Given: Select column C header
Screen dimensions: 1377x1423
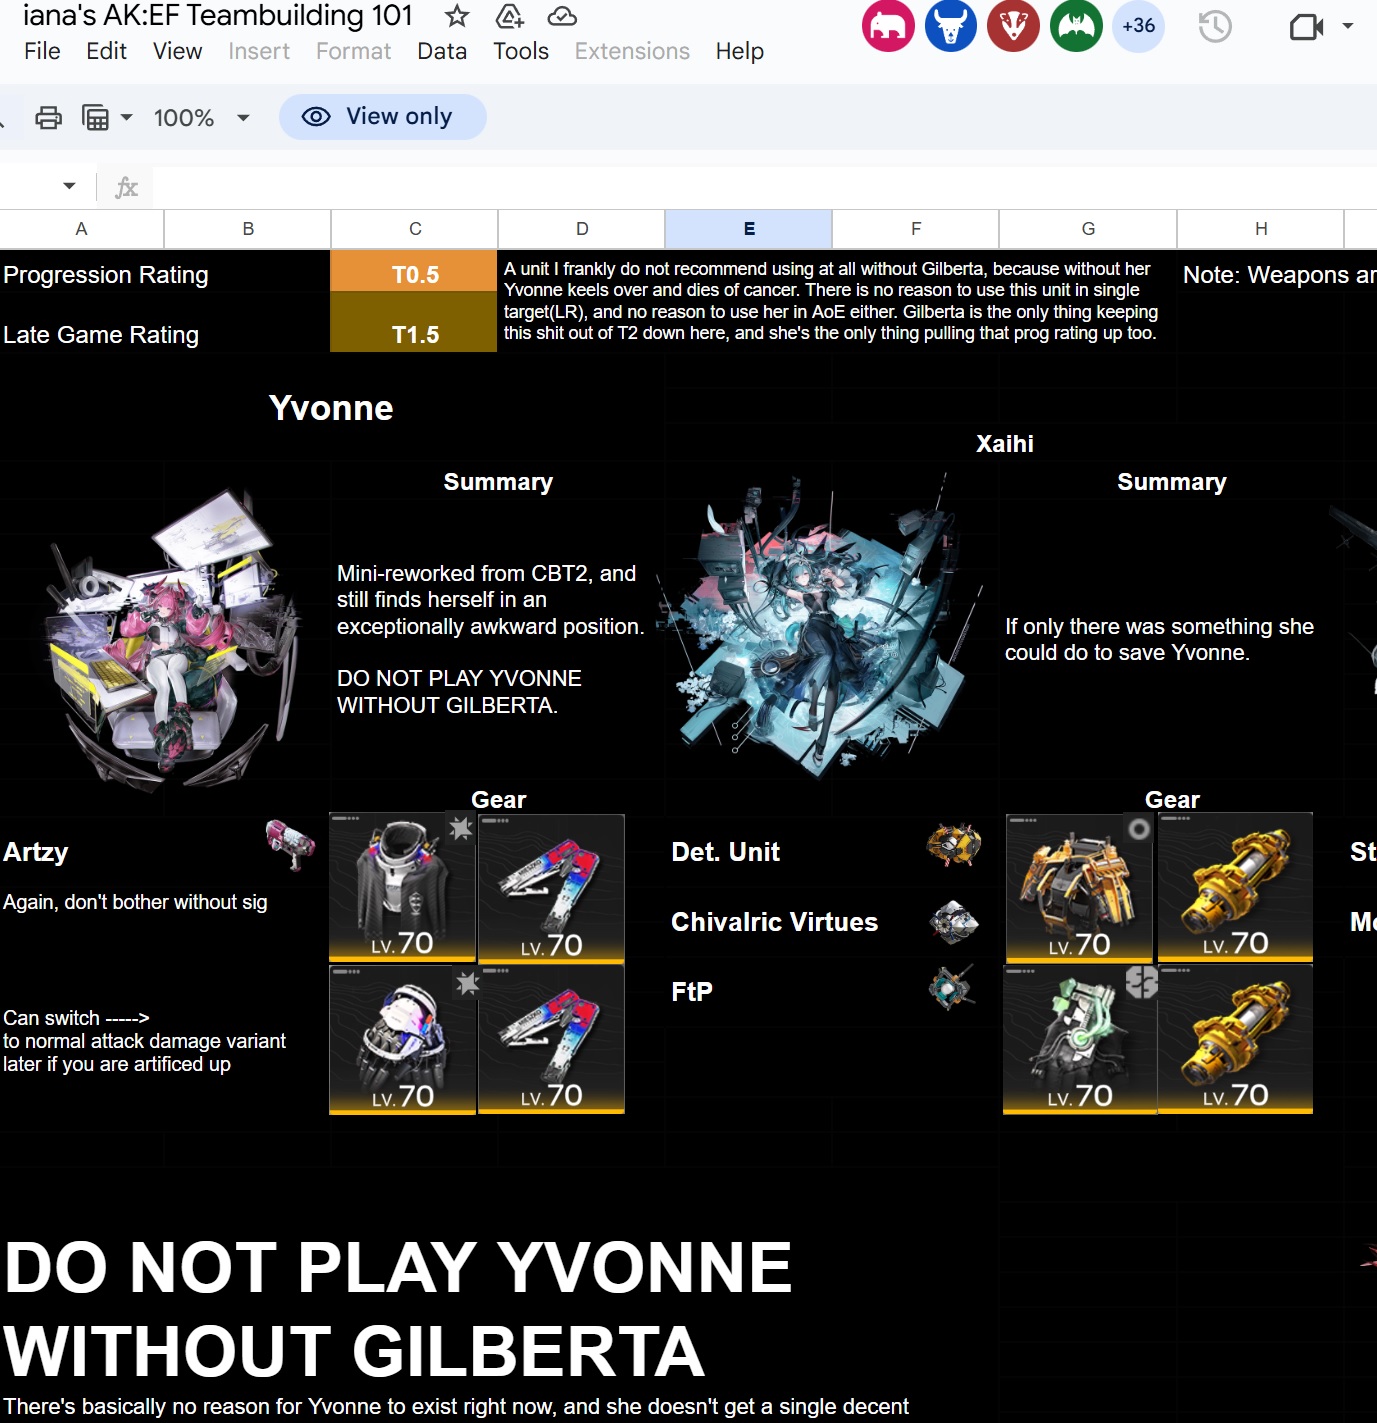Looking at the screenshot, I should click(x=414, y=229).
